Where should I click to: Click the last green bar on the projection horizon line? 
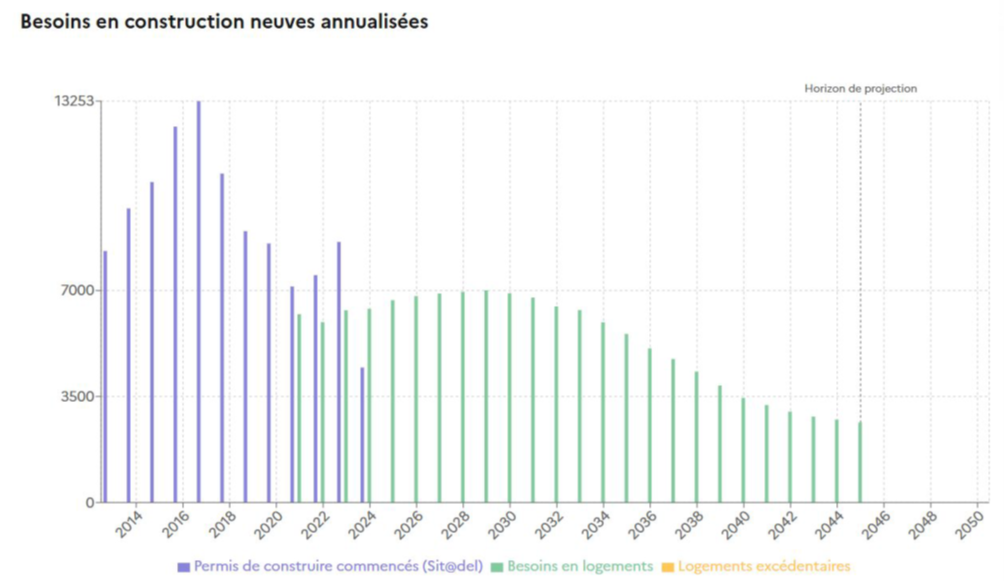(859, 461)
